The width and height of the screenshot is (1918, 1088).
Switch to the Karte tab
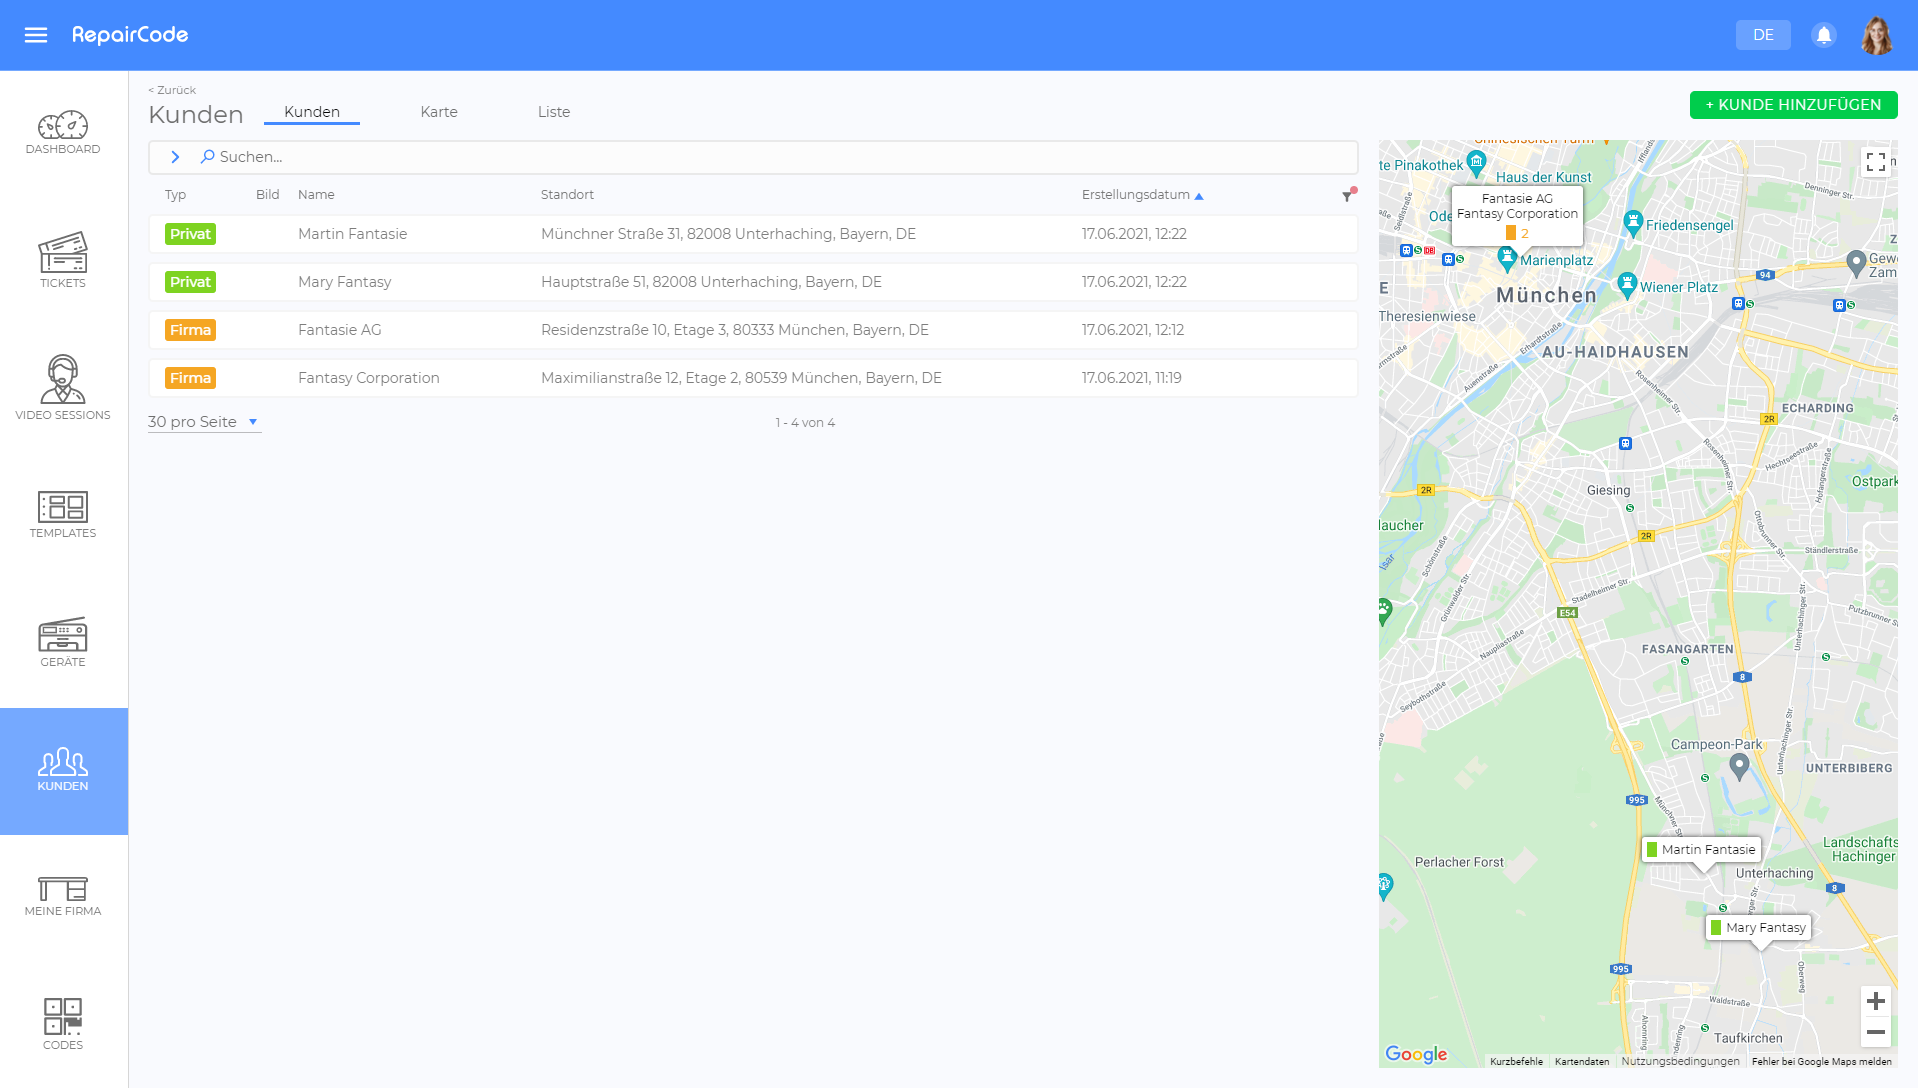[x=439, y=111]
